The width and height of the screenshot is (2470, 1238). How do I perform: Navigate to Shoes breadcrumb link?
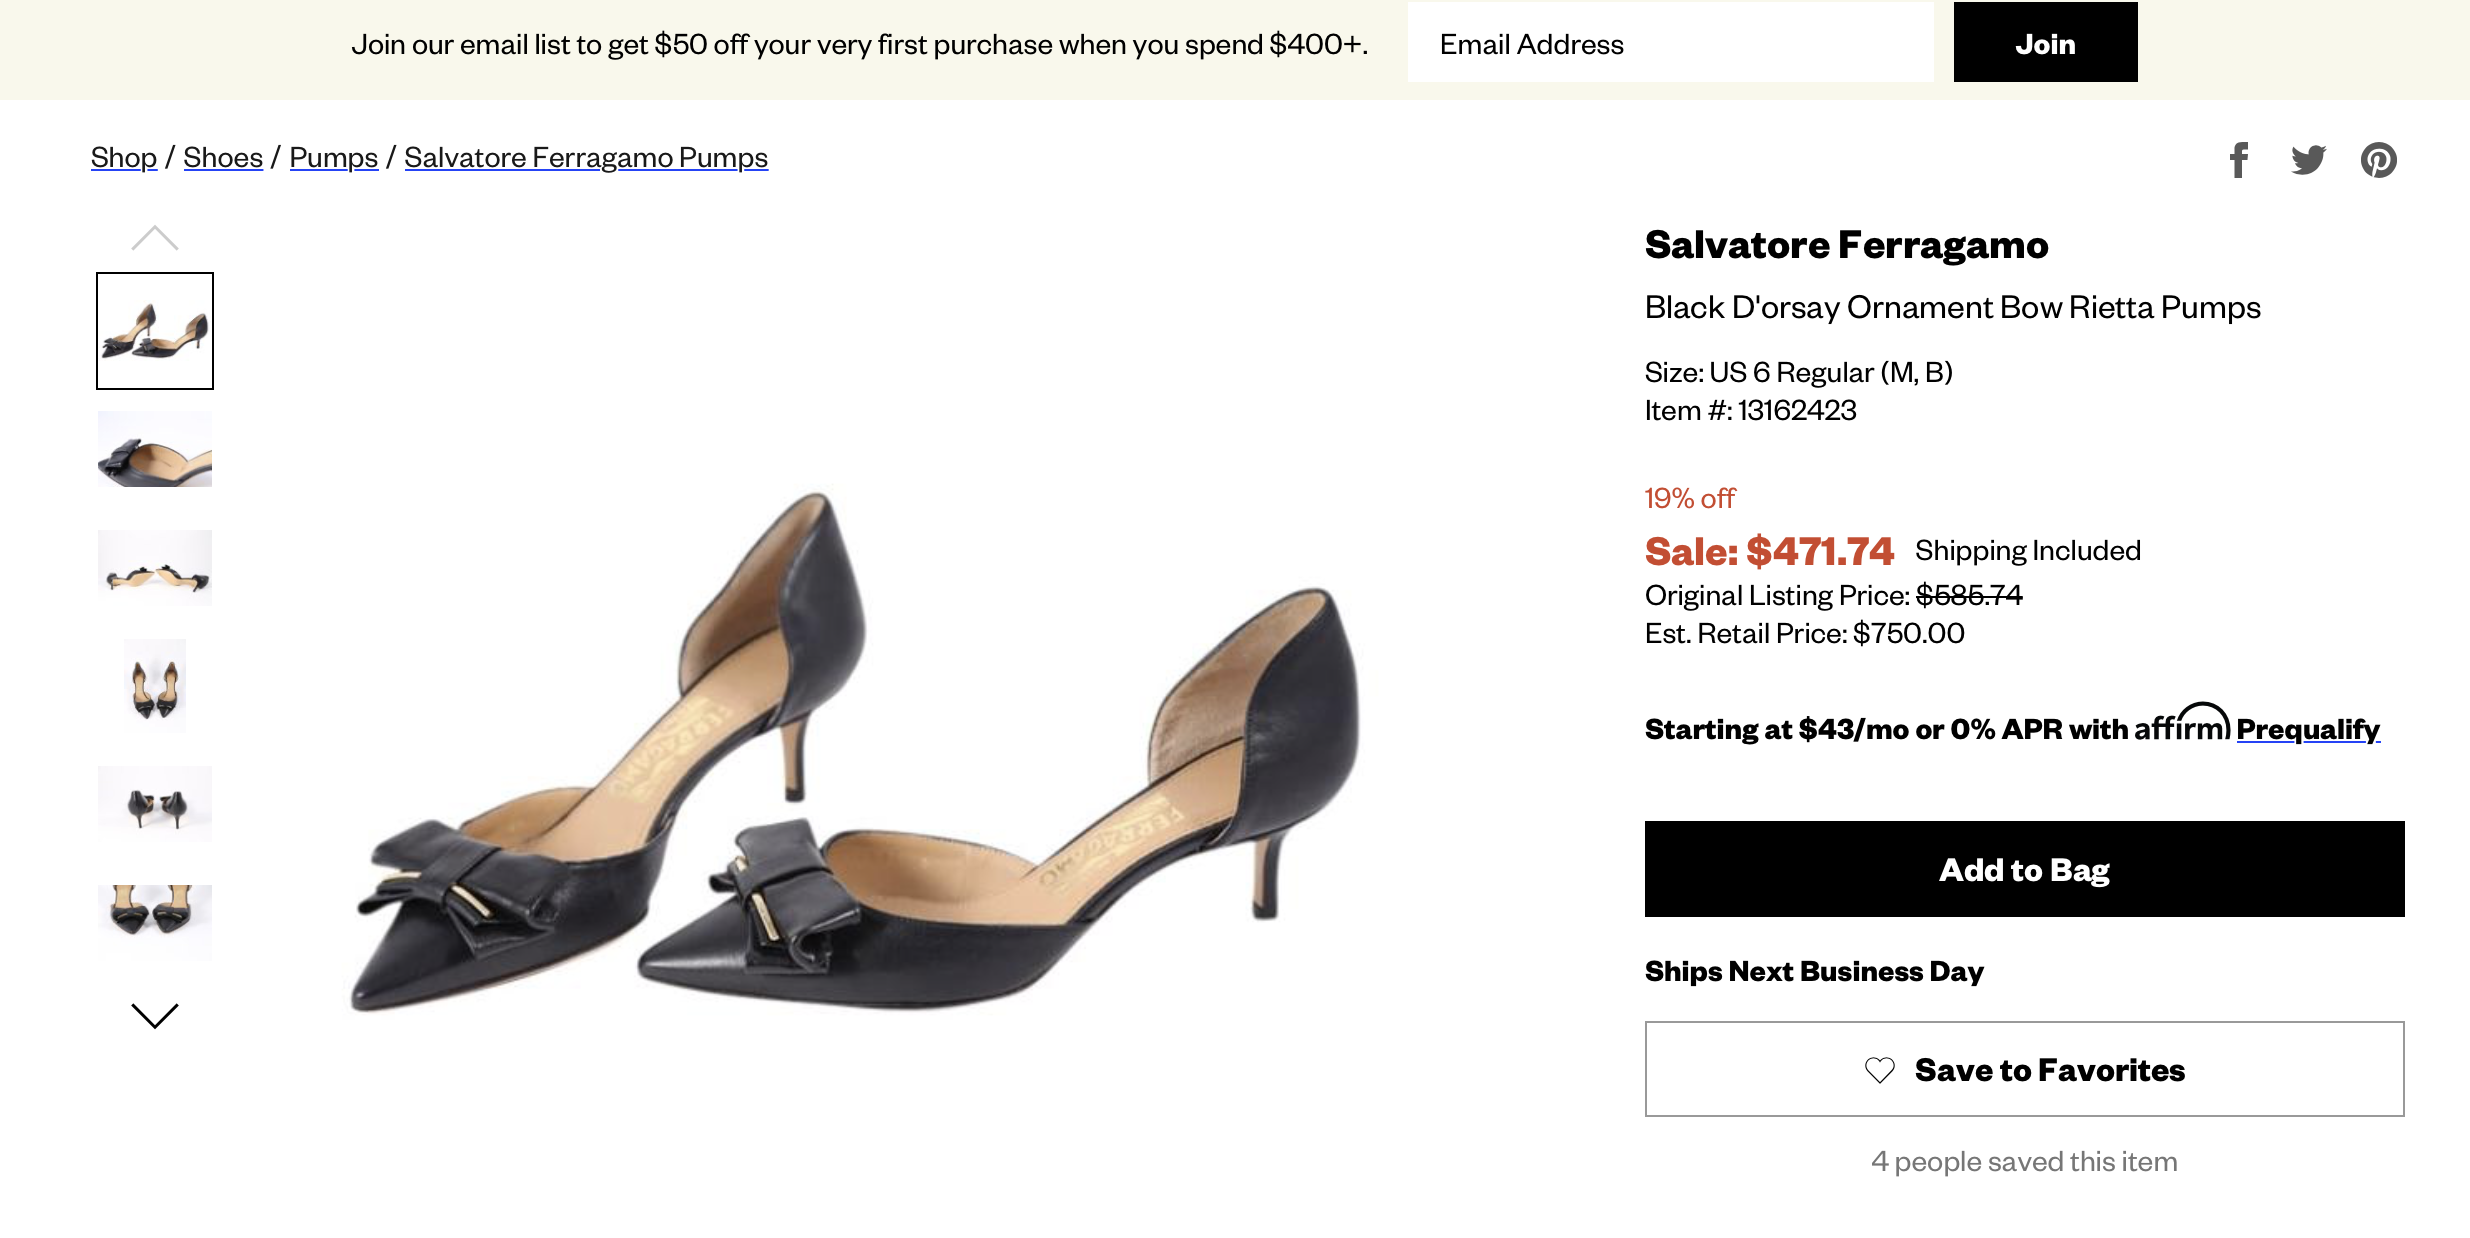tap(223, 158)
